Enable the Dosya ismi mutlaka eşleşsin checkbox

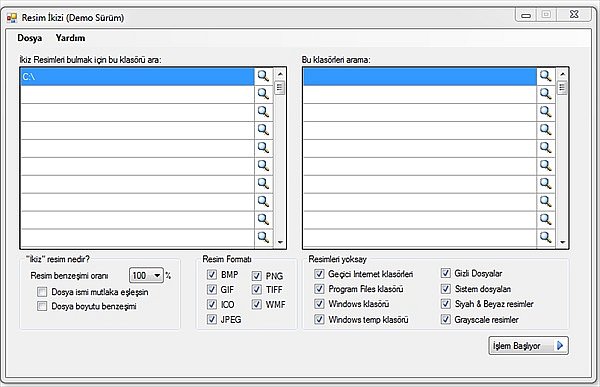[x=42, y=292]
